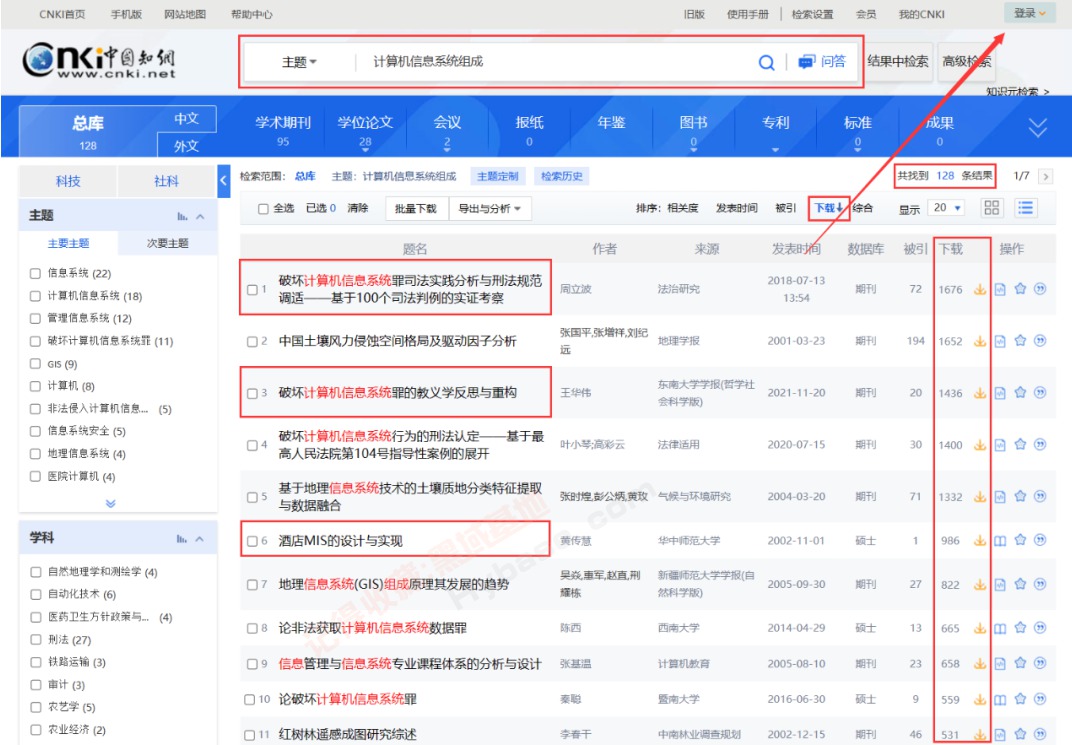Image resolution: width=1072 pixels, height=745 pixels.
Task: Check the box for result row 10
Action: 250,700
